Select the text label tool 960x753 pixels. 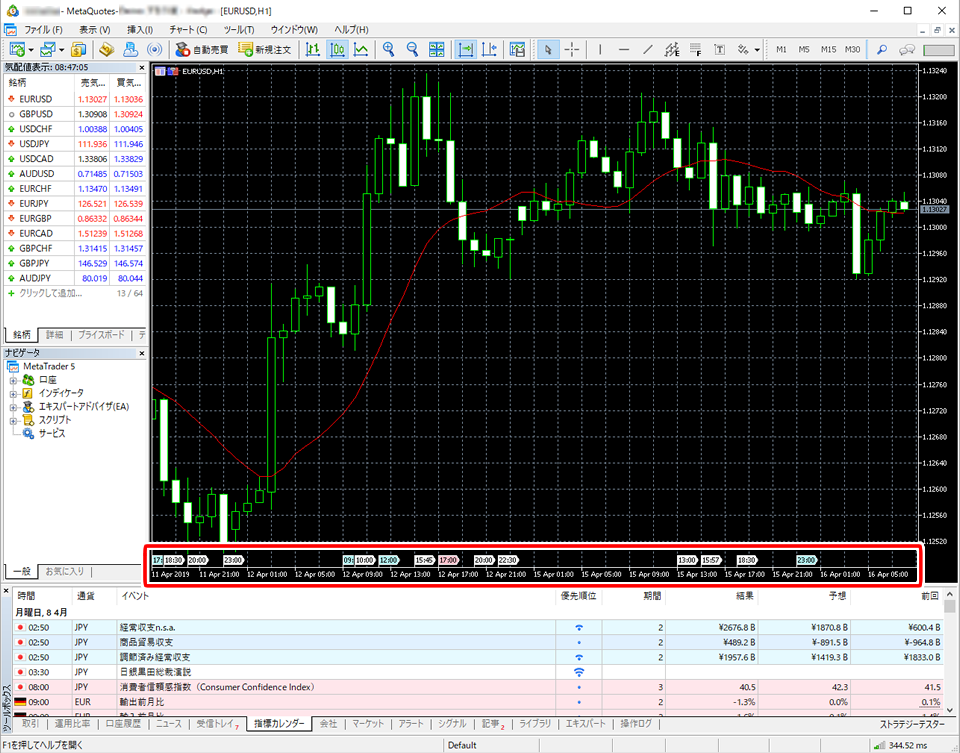[721, 49]
